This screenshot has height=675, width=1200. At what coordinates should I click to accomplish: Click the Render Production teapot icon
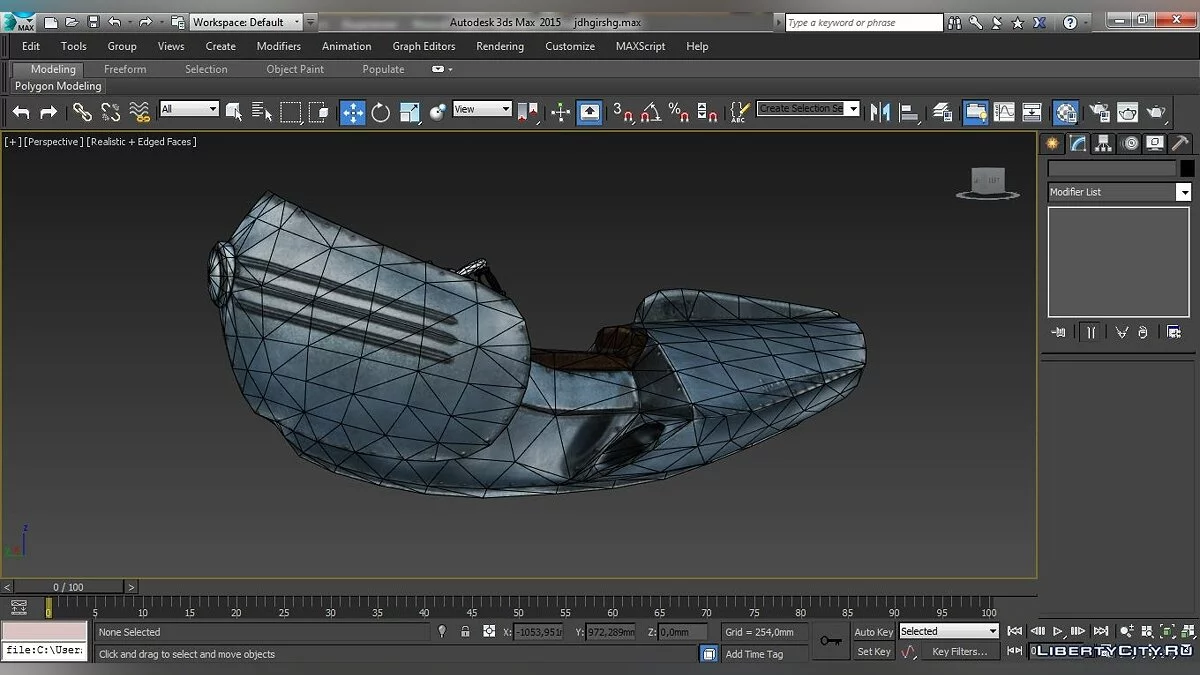(1156, 112)
